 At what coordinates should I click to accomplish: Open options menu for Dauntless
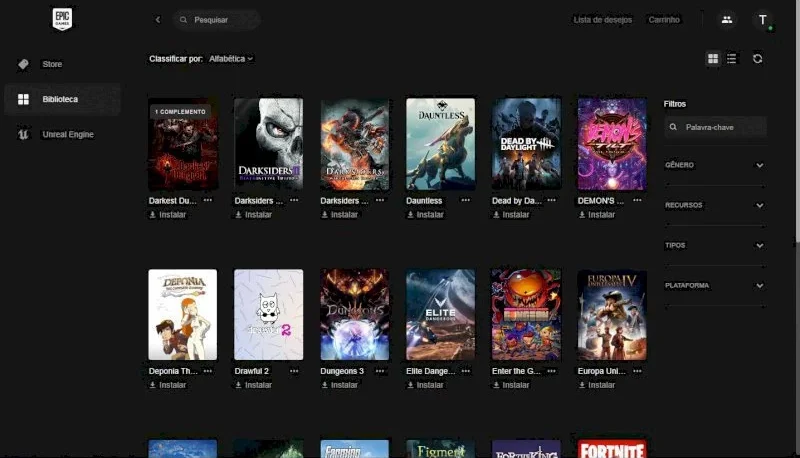[465, 200]
